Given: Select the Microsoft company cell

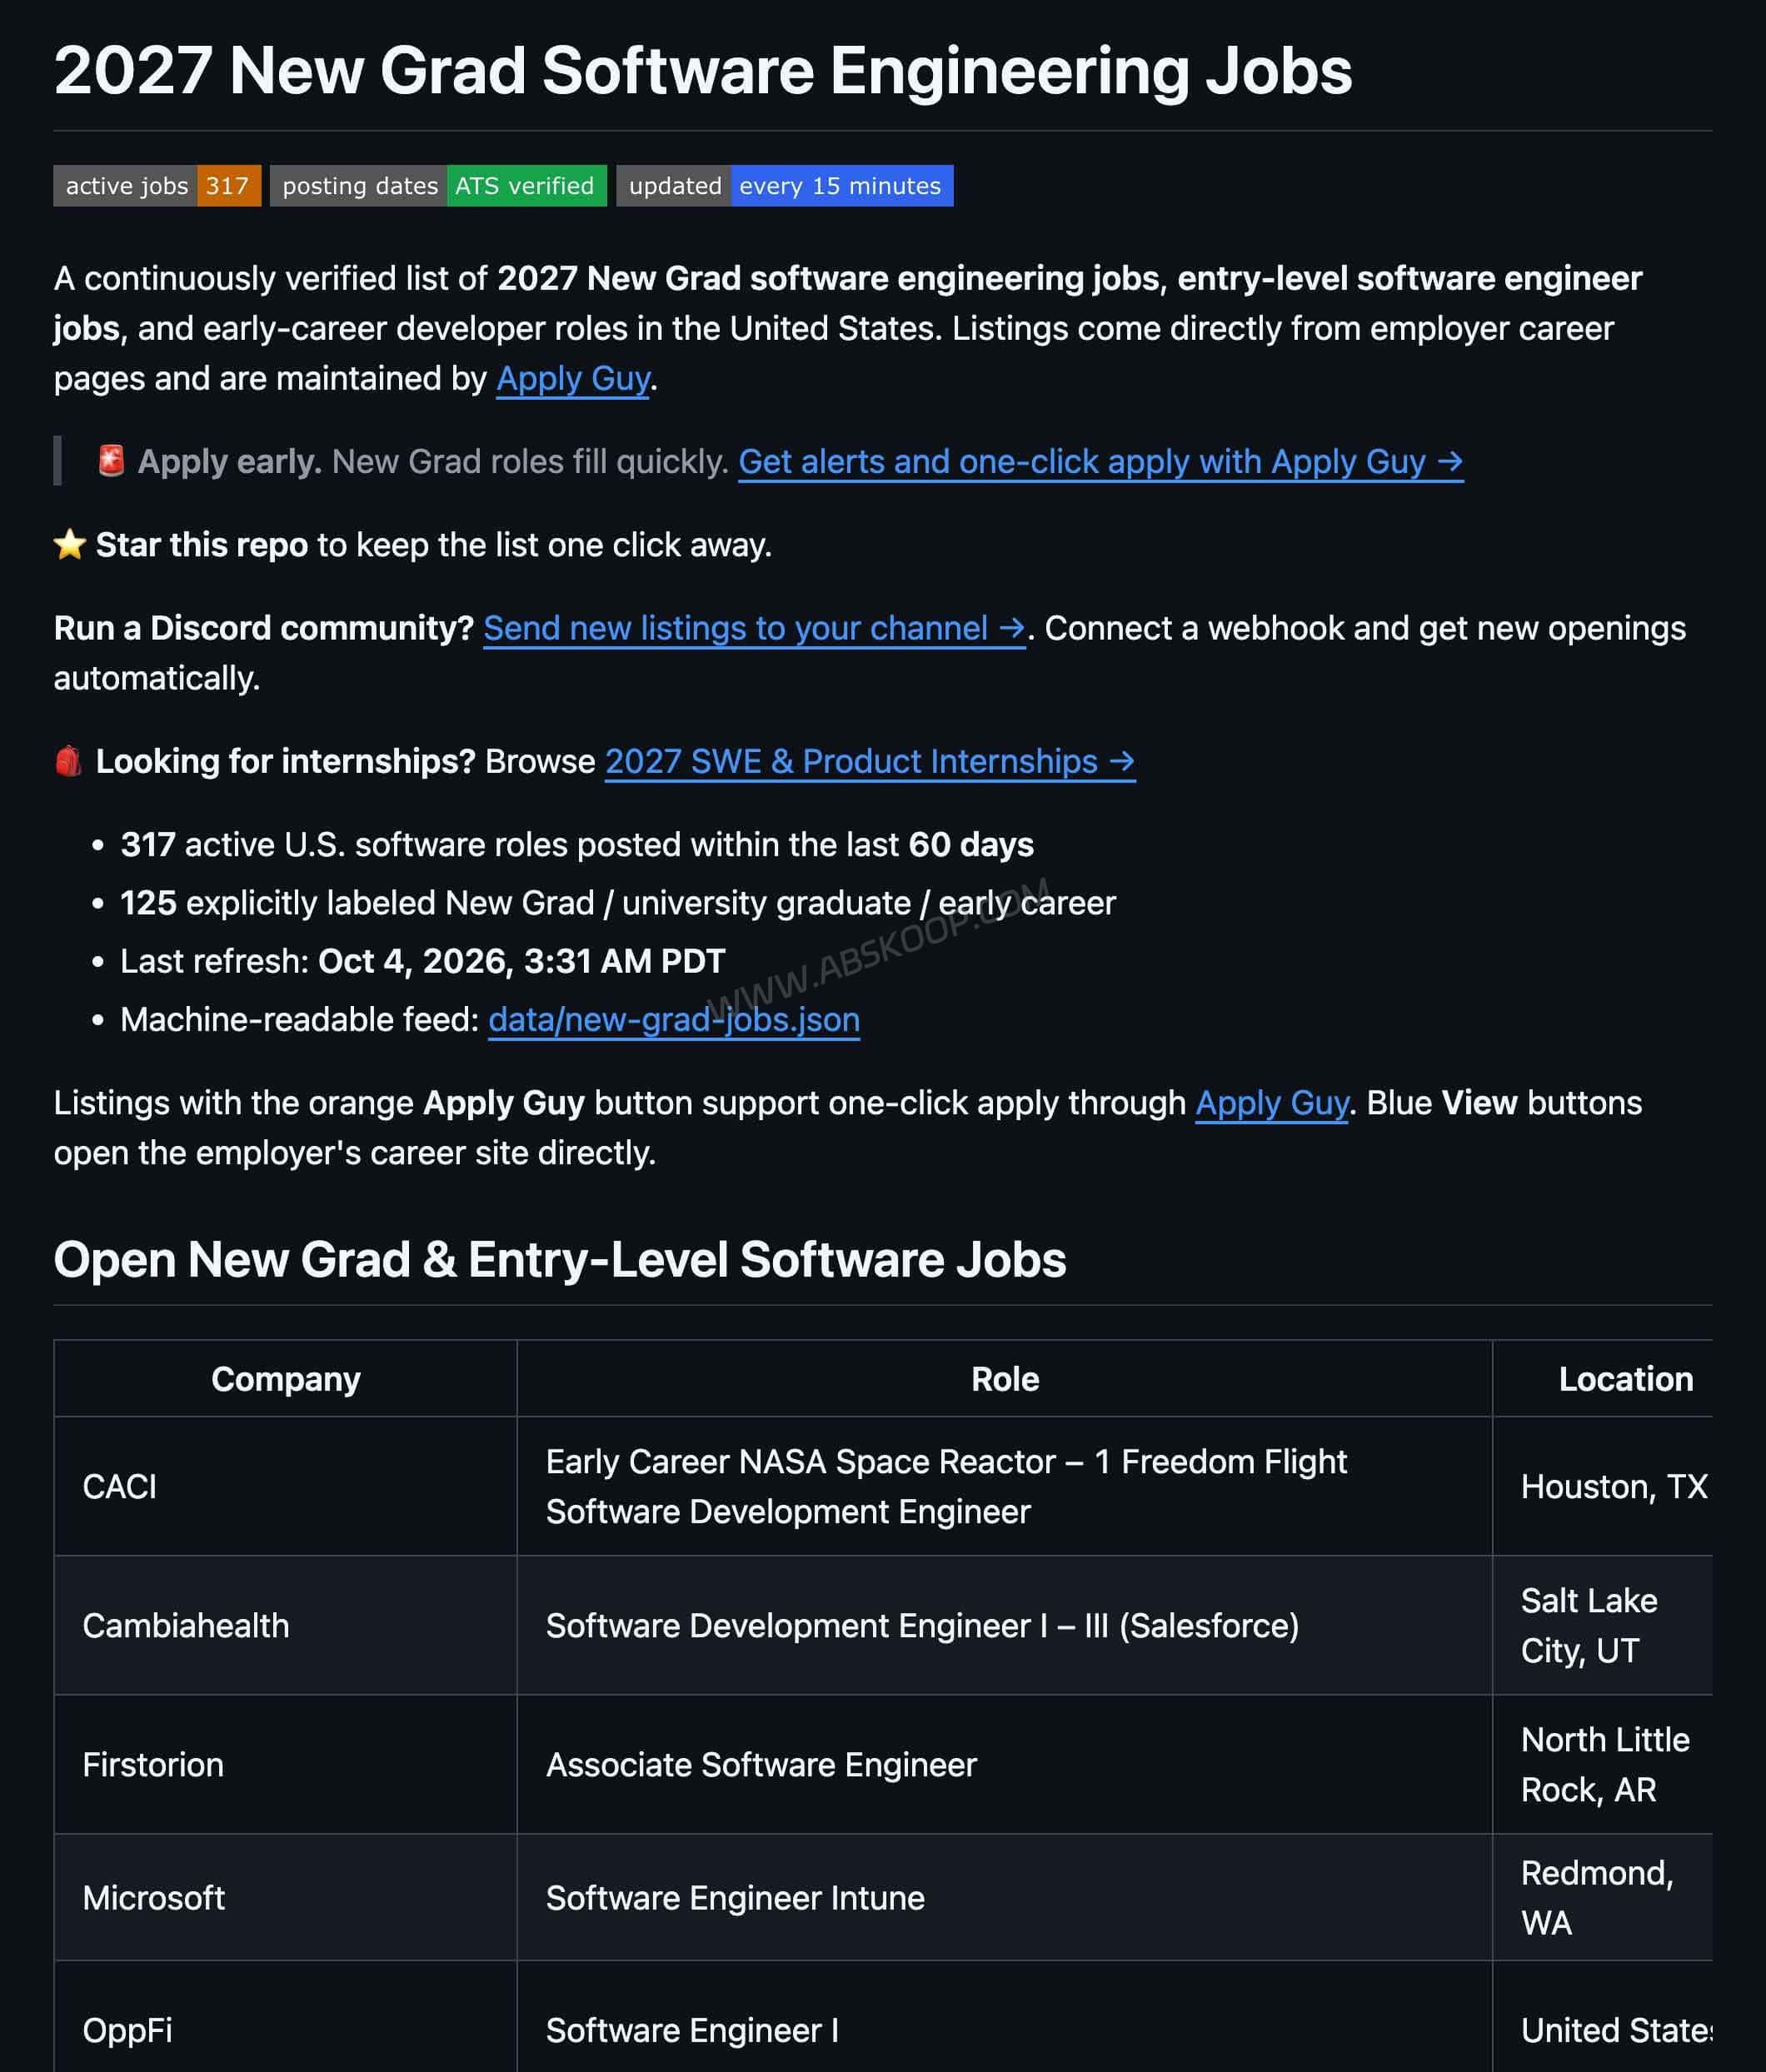Looking at the screenshot, I should (x=286, y=1898).
